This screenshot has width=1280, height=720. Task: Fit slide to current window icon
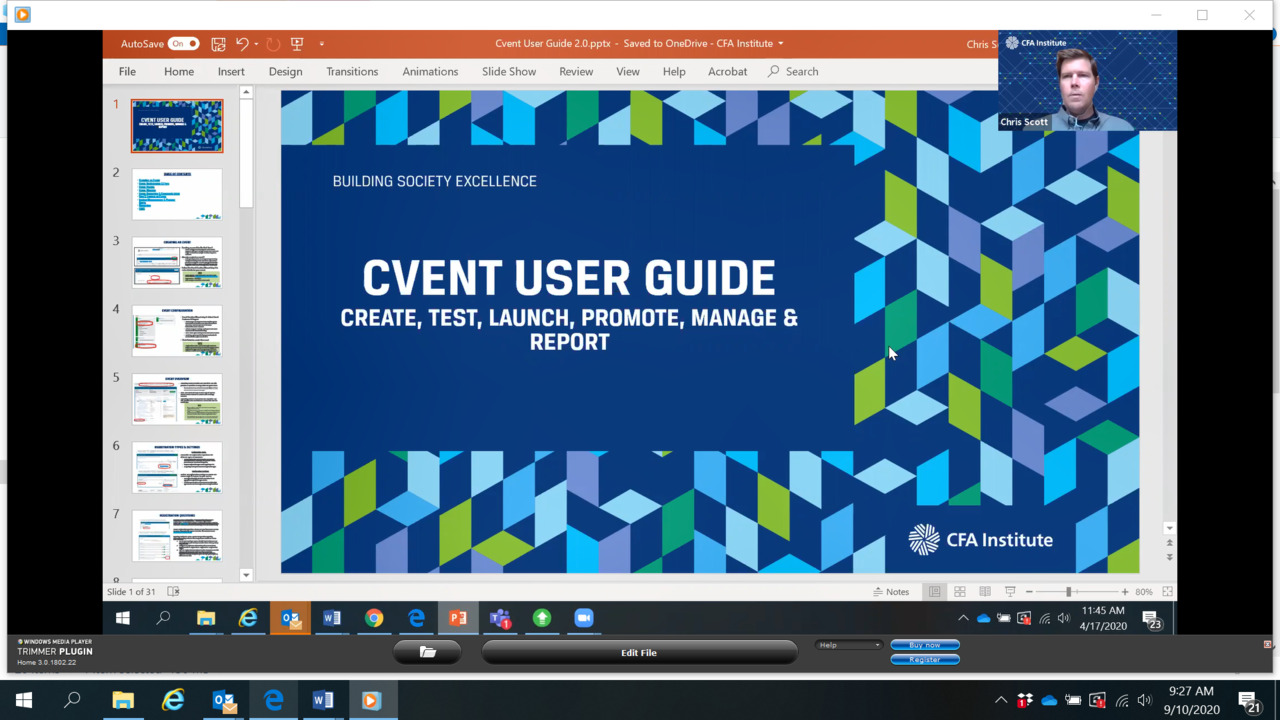1167,592
